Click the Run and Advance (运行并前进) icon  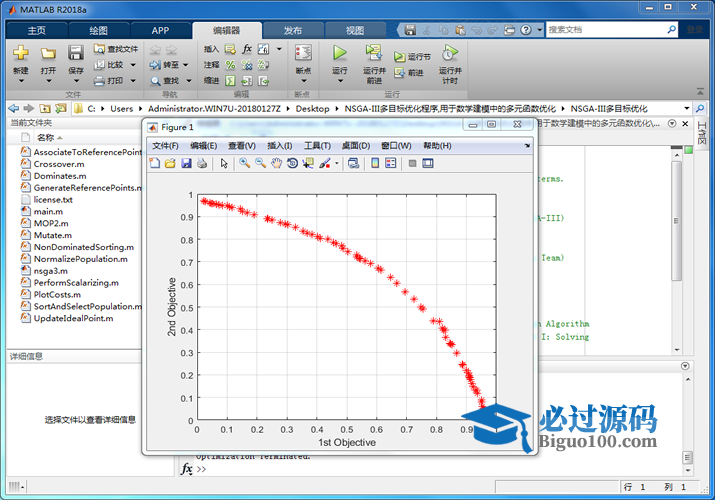(x=374, y=53)
